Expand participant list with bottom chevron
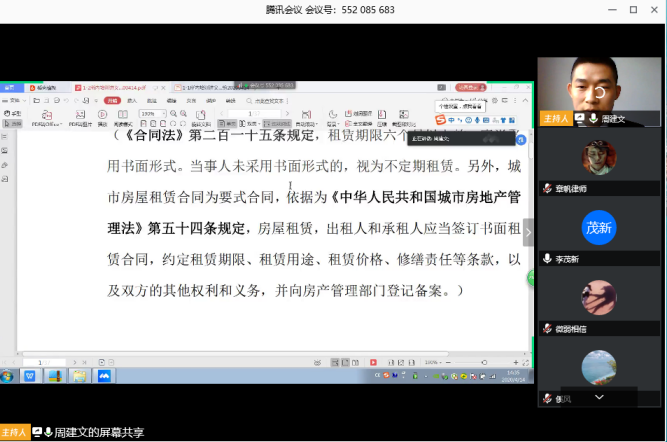Screen dimensions: 667x442 click(599, 397)
